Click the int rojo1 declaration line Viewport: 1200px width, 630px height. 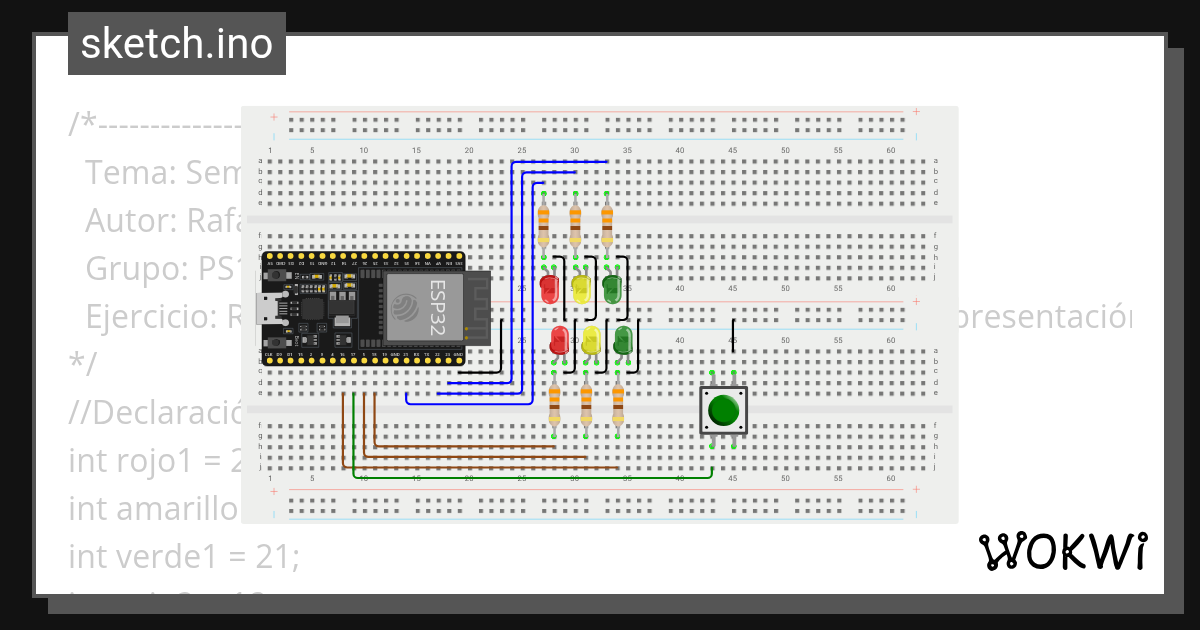(x=150, y=461)
